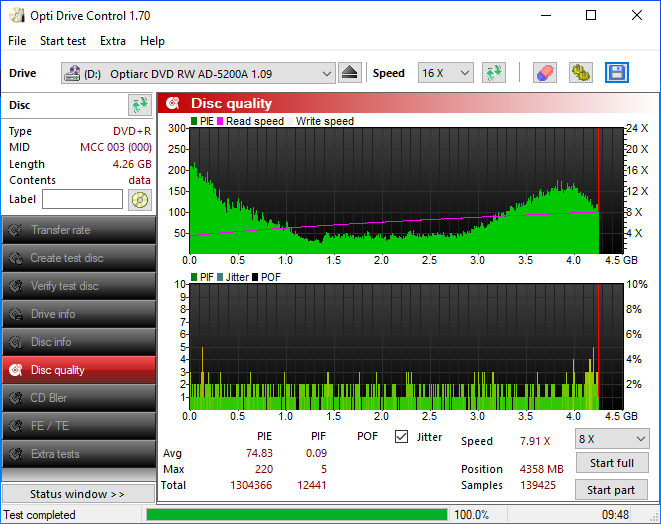Select the CD Bler sidebar item
Screen dimensions: 661x524
click(x=79, y=398)
